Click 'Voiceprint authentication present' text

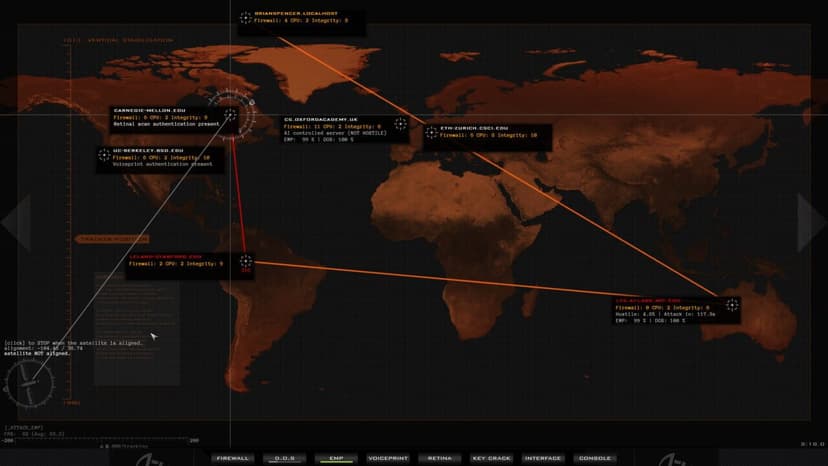(x=163, y=164)
